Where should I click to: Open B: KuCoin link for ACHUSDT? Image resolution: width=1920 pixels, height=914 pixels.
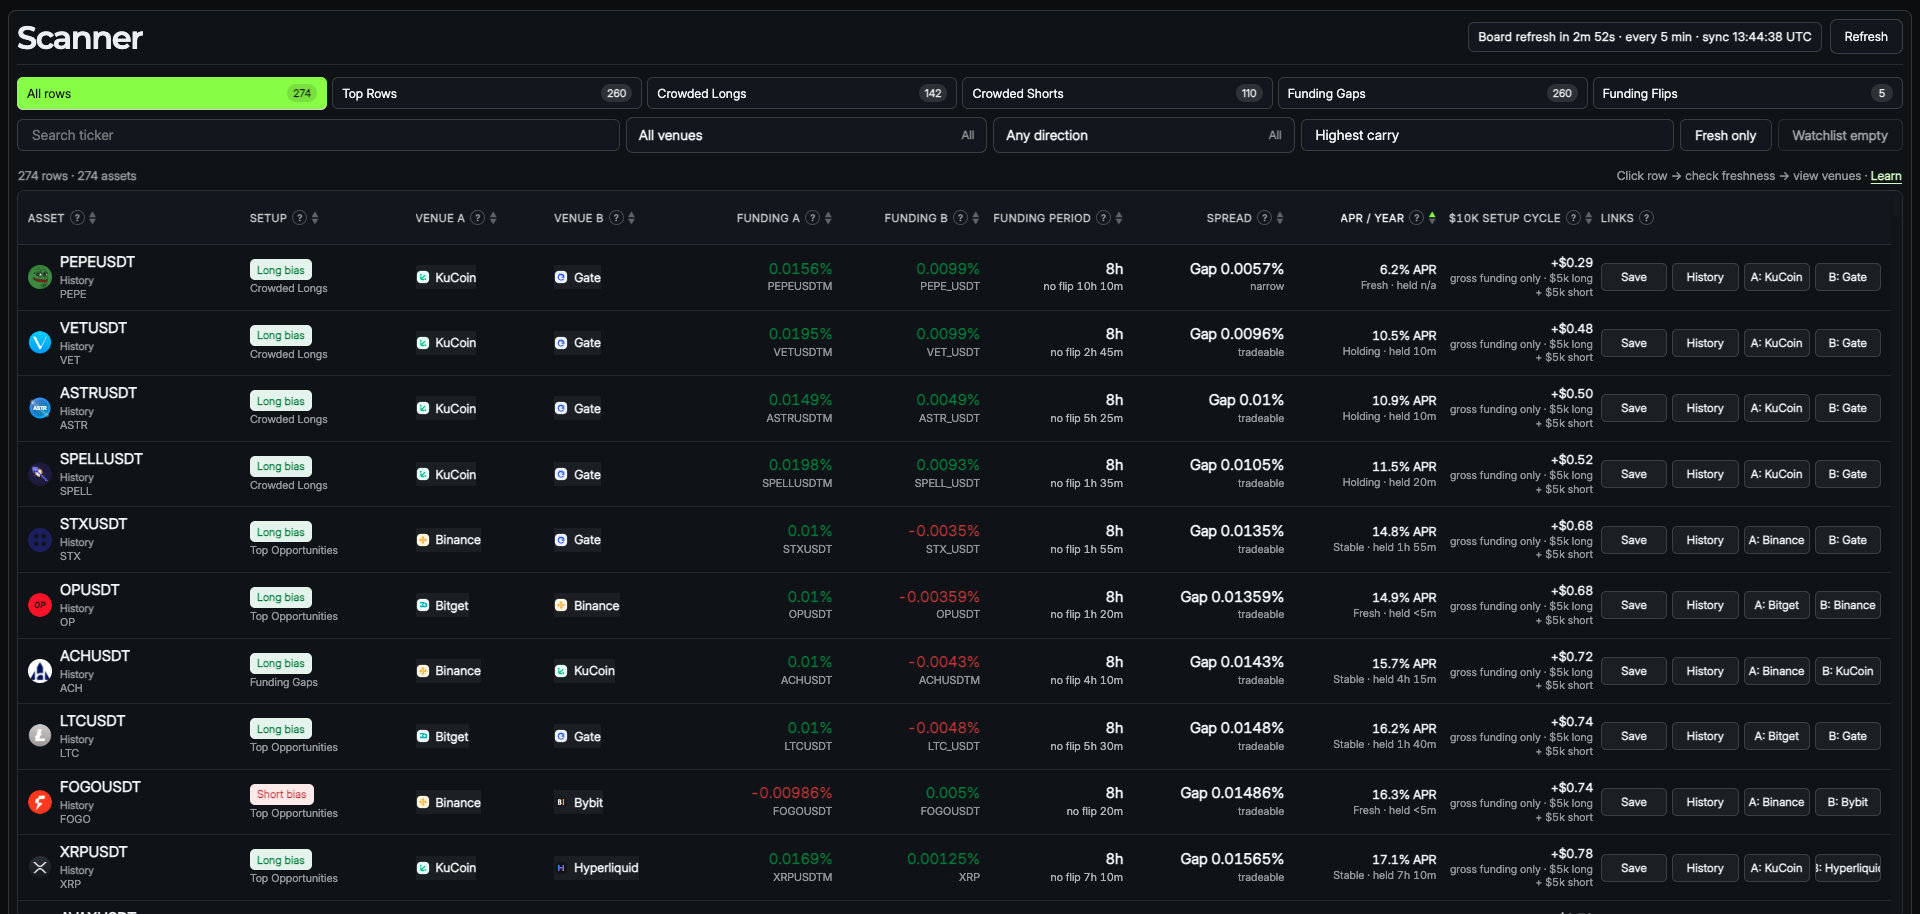pyautogui.click(x=1847, y=671)
